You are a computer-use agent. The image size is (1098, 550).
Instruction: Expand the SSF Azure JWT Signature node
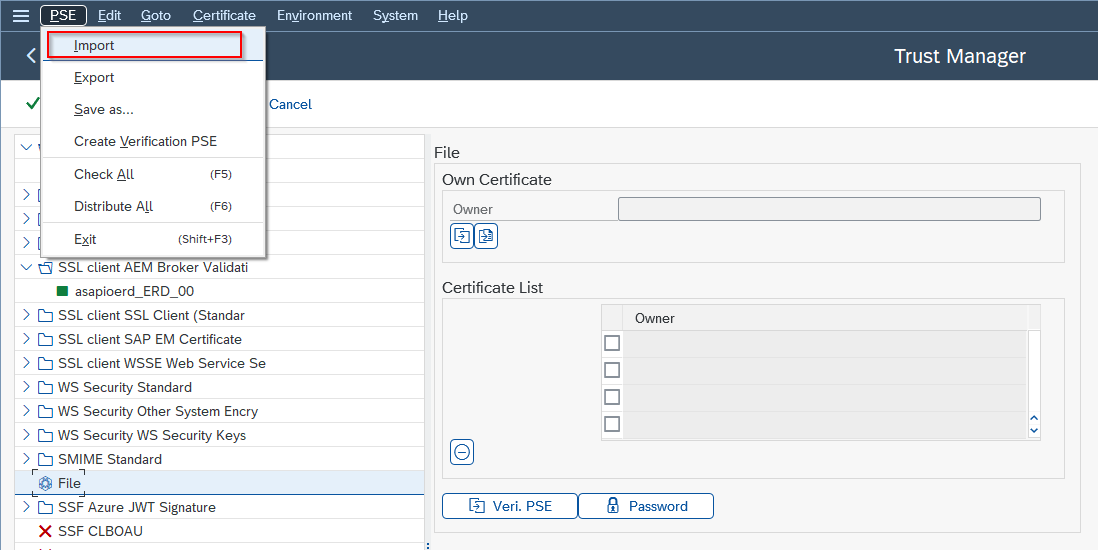pyautogui.click(x=27, y=507)
